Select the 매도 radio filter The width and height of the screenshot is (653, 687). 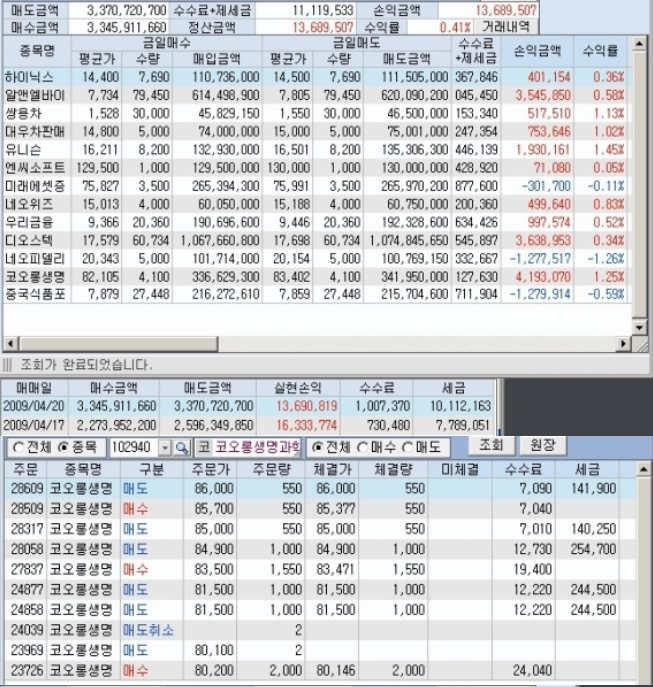407,448
